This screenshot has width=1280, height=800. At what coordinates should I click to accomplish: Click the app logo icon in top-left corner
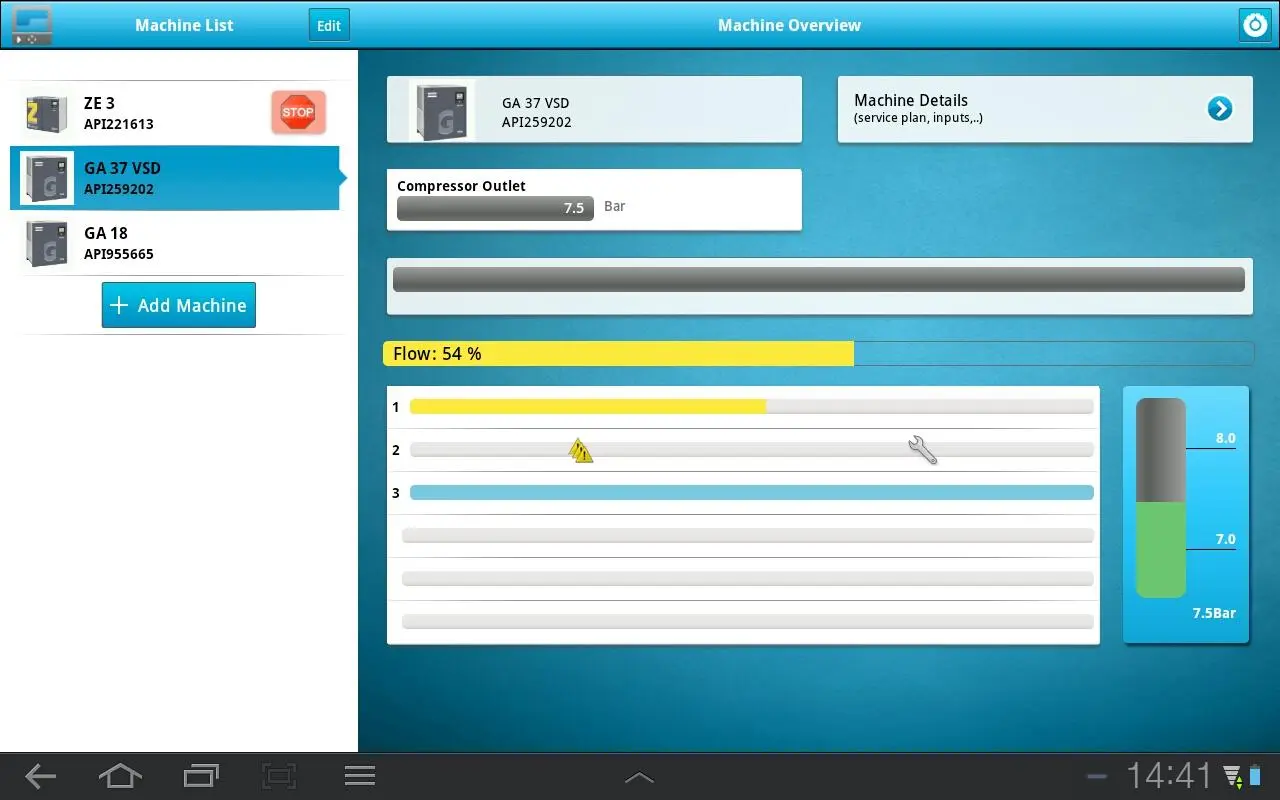(32, 25)
